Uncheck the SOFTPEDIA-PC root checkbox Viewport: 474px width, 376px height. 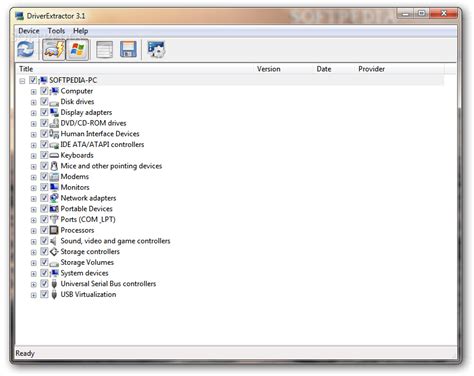point(33,80)
